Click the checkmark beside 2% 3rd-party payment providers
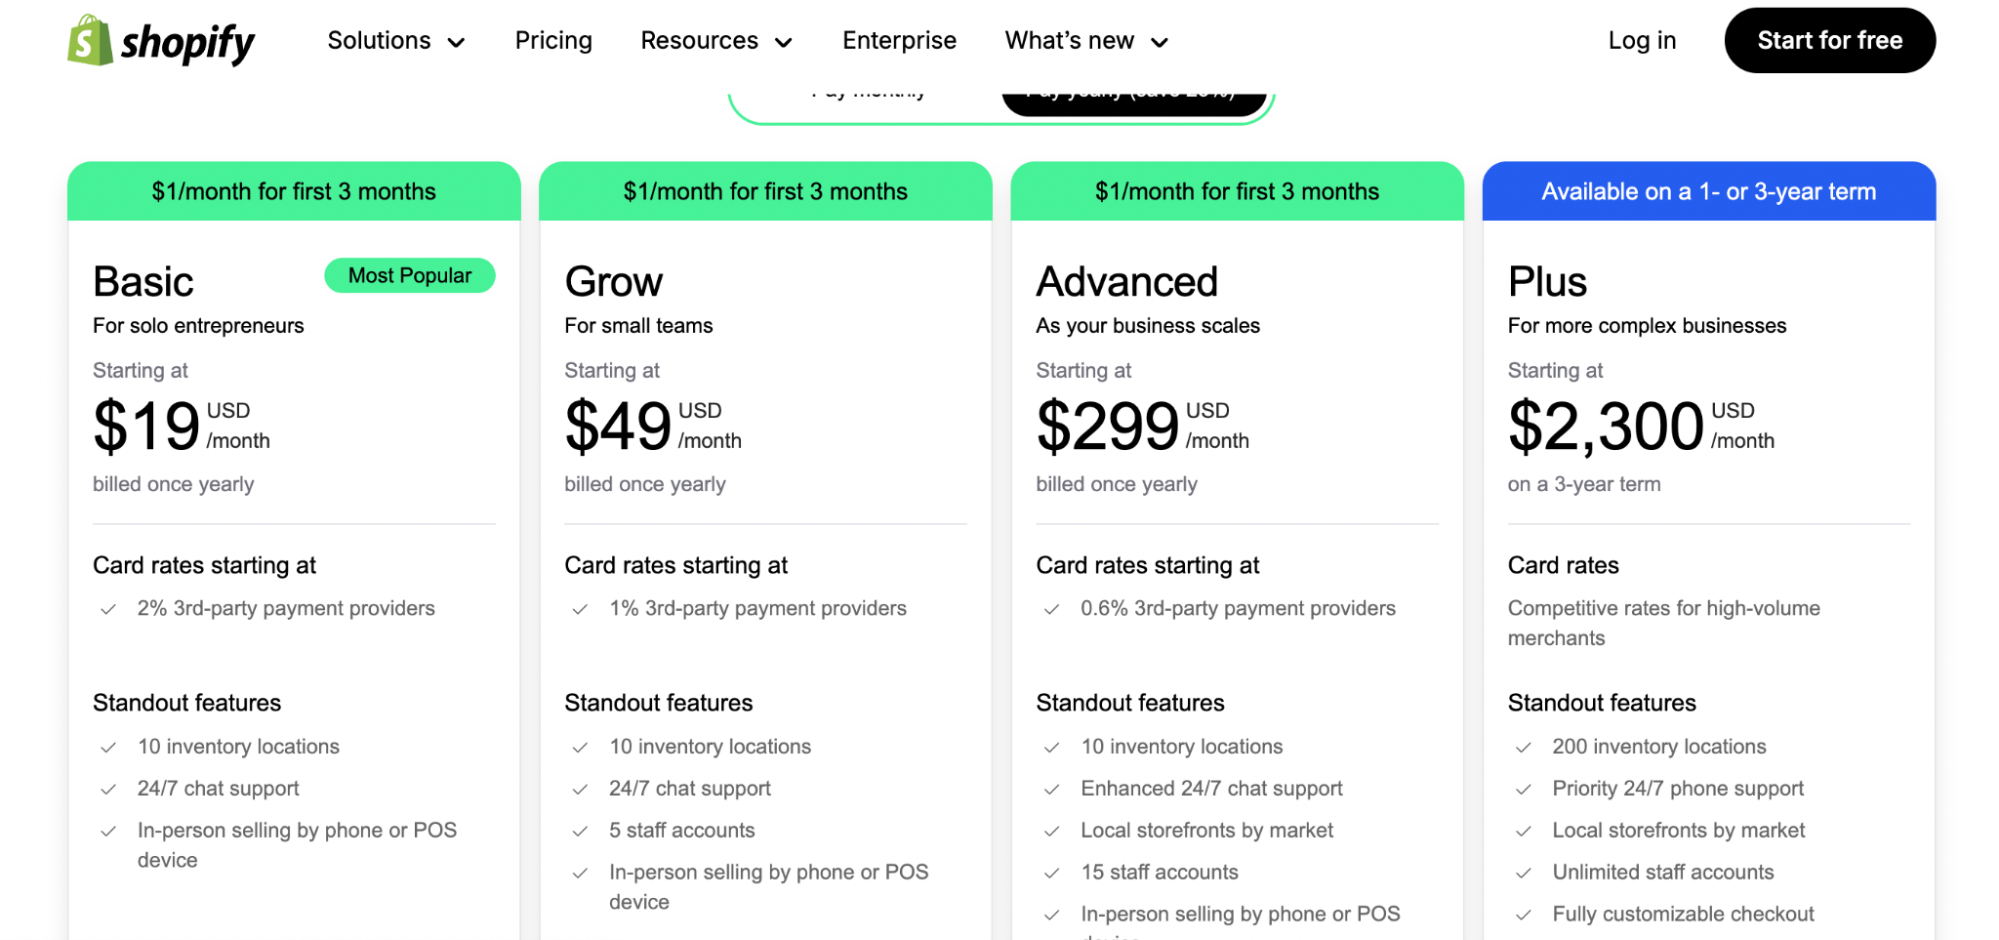This screenshot has width=1999, height=940. coord(108,609)
